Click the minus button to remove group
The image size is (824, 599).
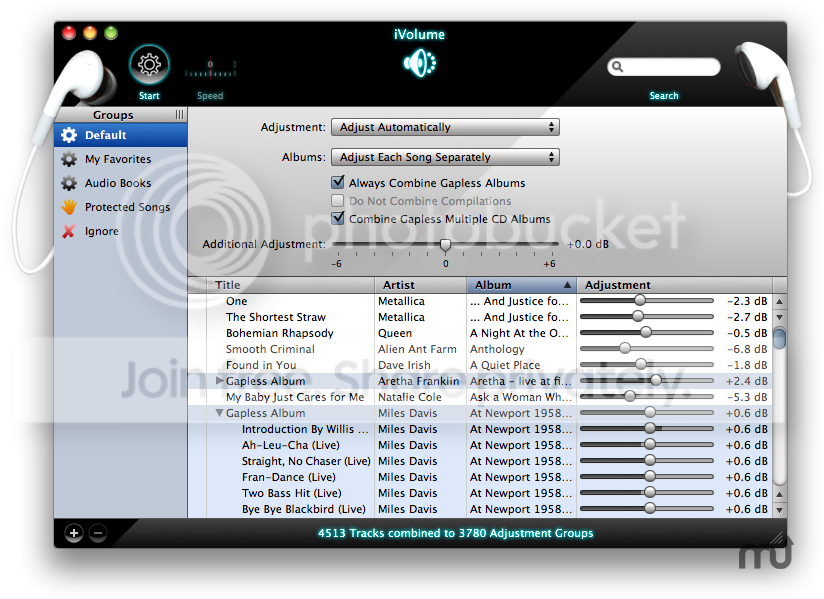pos(98,533)
